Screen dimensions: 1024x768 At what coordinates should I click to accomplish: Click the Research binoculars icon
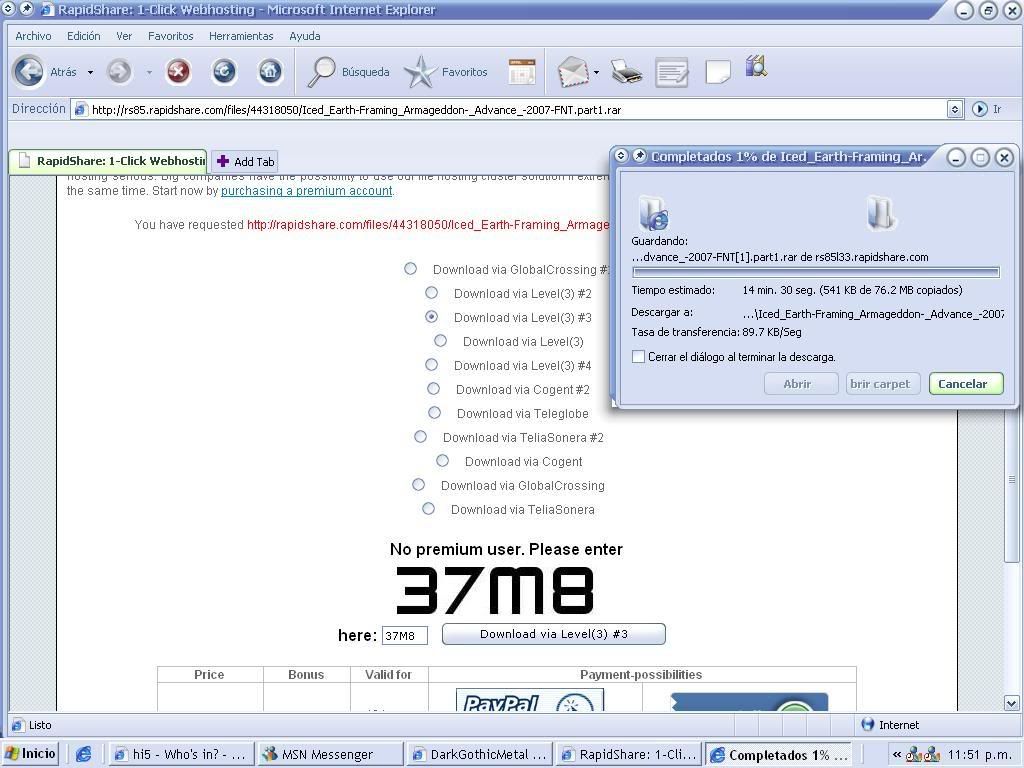pyautogui.click(x=756, y=67)
